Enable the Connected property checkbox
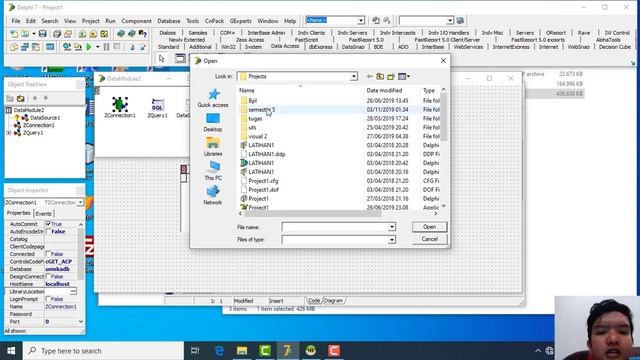Screen dimensions: 640x360 pyautogui.click(x=48, y=254)
